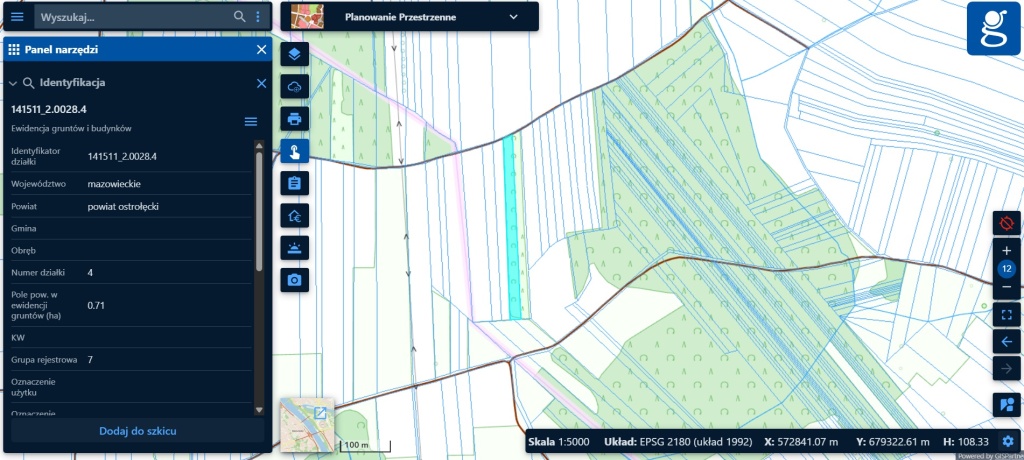Toggle the identification pointer tool

click(295, 151)
